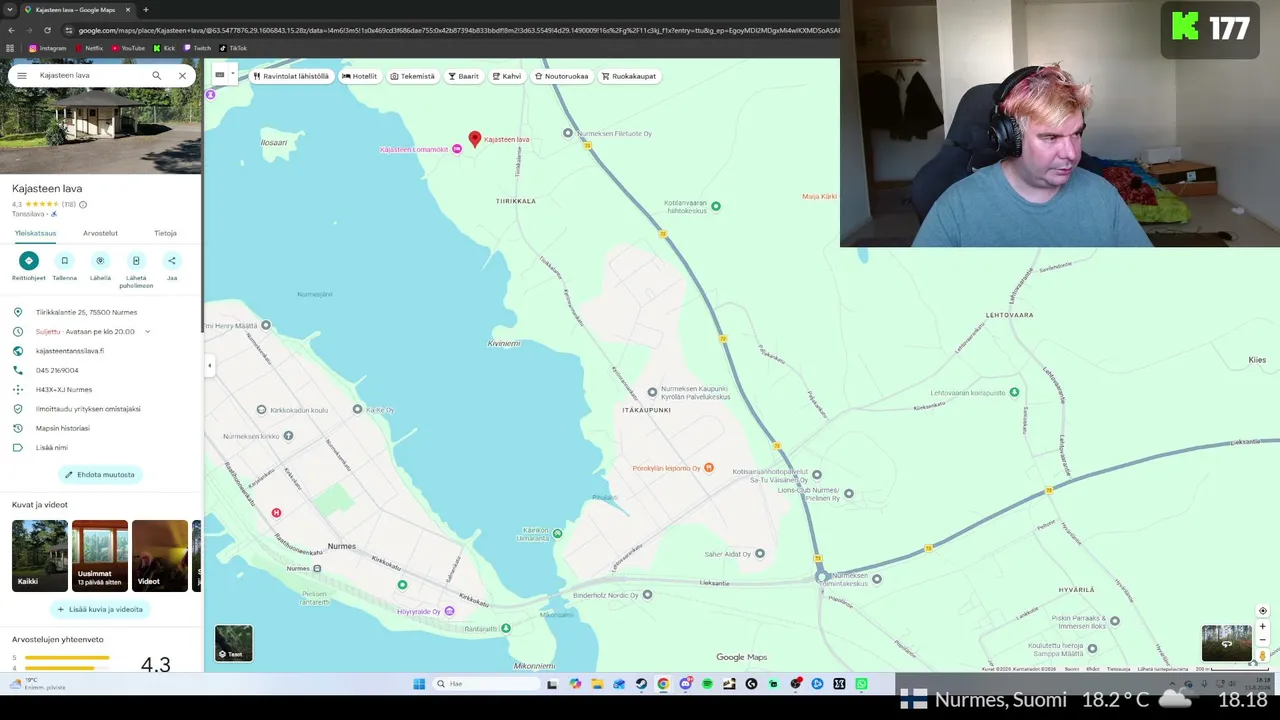Click the Lähetä puhelimeen icon
Viewport: 1280px width, 720px height.
[136, 261]
